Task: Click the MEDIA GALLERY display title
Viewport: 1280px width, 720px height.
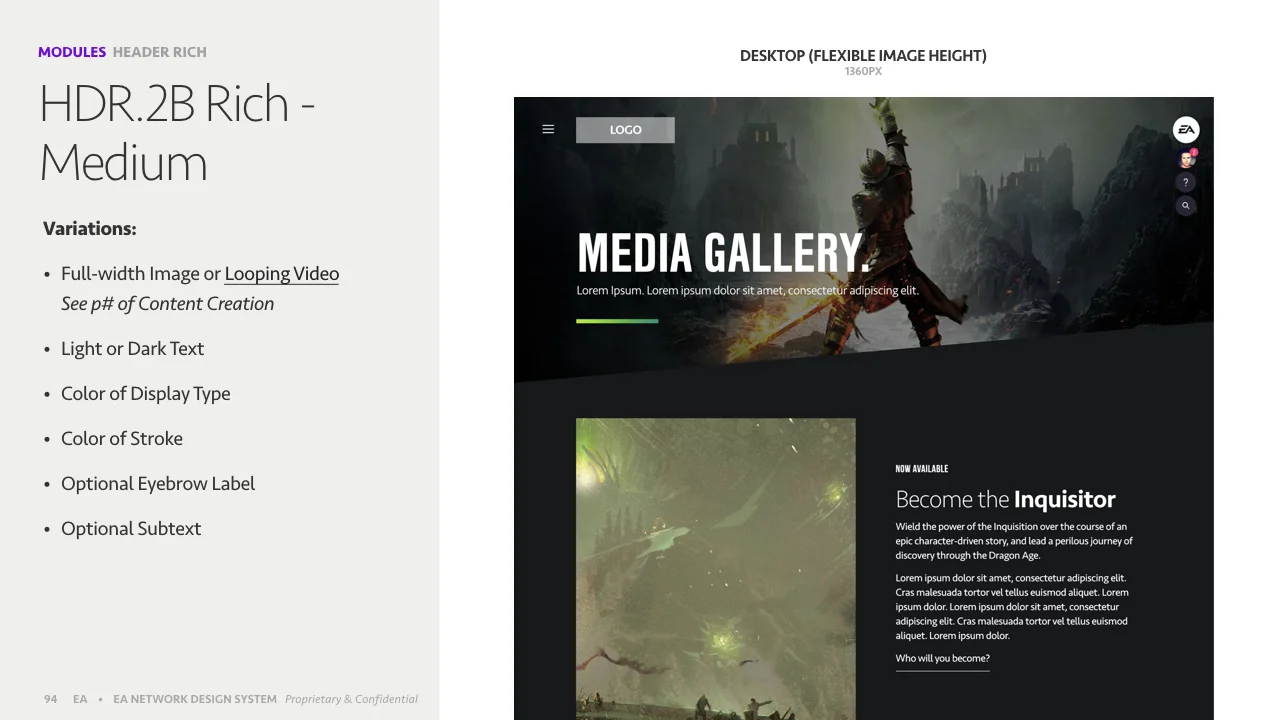Action: [x=724, y=253]
